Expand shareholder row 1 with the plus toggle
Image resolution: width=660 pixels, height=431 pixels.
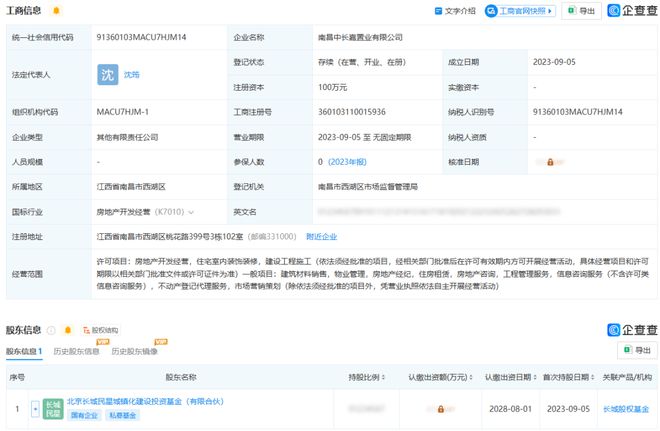click(x=35, y=408)
